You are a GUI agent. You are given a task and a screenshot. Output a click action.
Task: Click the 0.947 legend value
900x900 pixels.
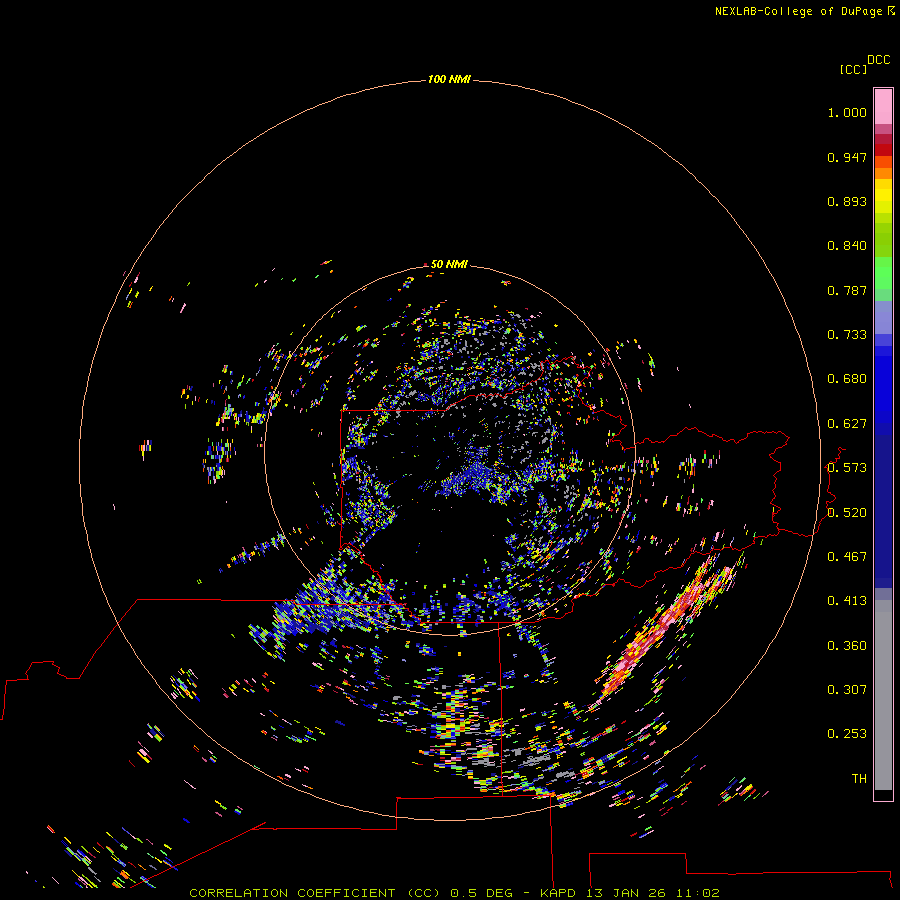click(847, 157)
